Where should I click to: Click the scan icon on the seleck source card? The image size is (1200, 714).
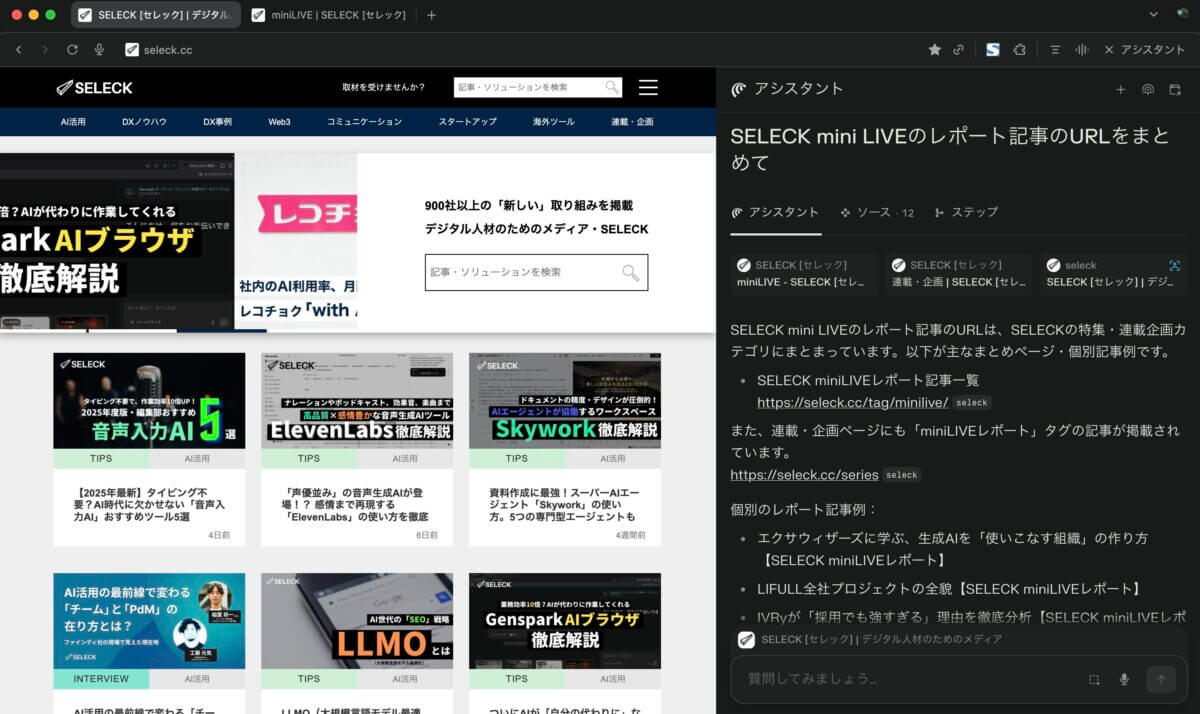(x=1174, y=265)
